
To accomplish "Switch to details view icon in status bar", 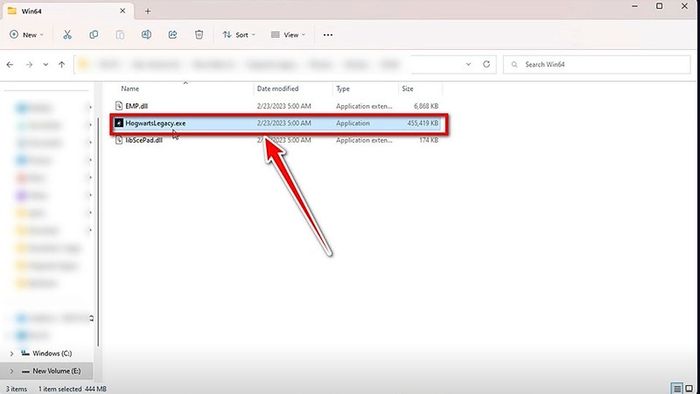I will click(677, 388).
